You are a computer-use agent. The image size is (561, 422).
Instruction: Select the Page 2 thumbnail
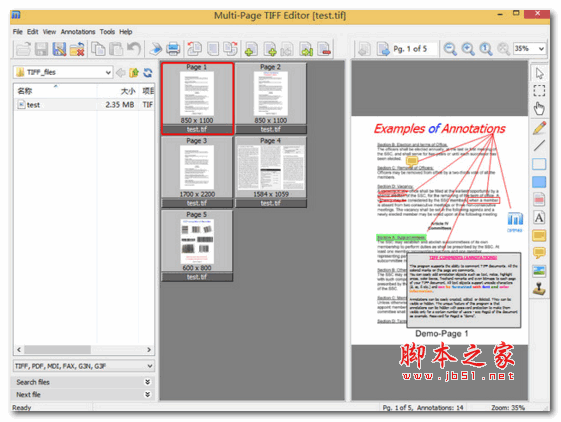tap(271, 98)
